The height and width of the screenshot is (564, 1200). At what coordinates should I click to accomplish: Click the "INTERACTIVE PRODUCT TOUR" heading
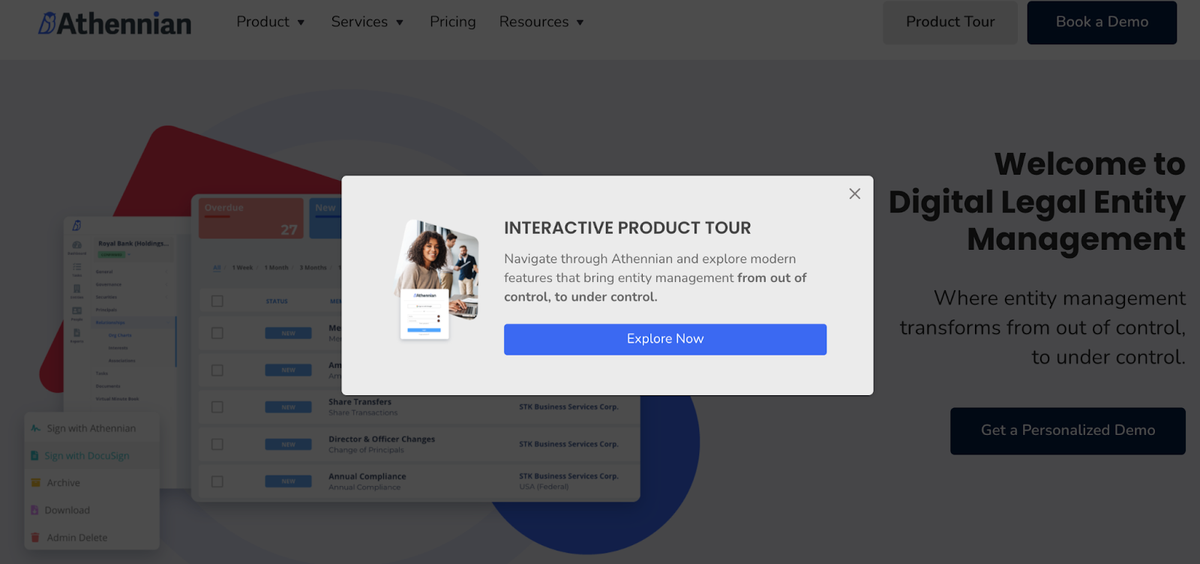tap(627, 228)
